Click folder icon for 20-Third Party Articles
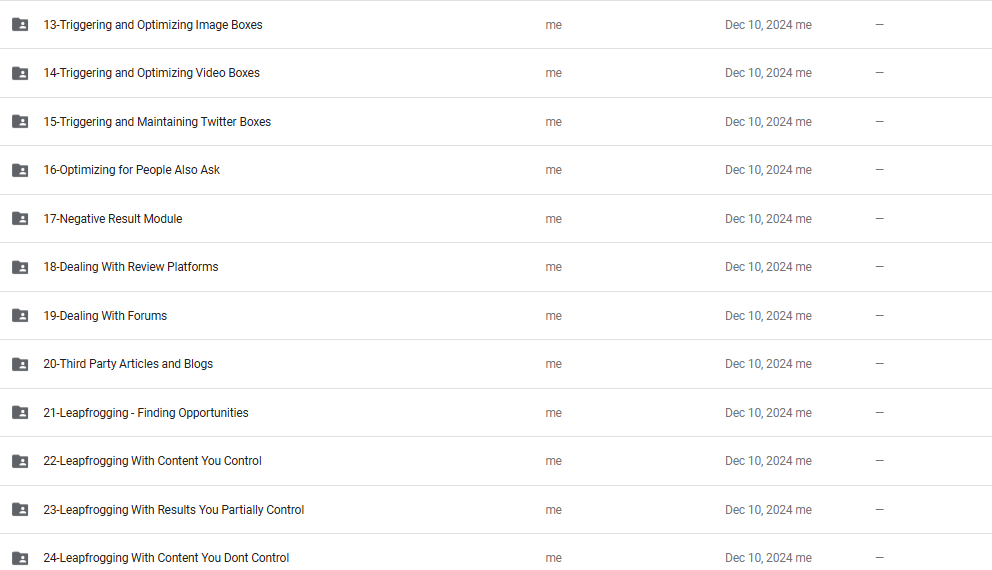 (x=20, y=364)
